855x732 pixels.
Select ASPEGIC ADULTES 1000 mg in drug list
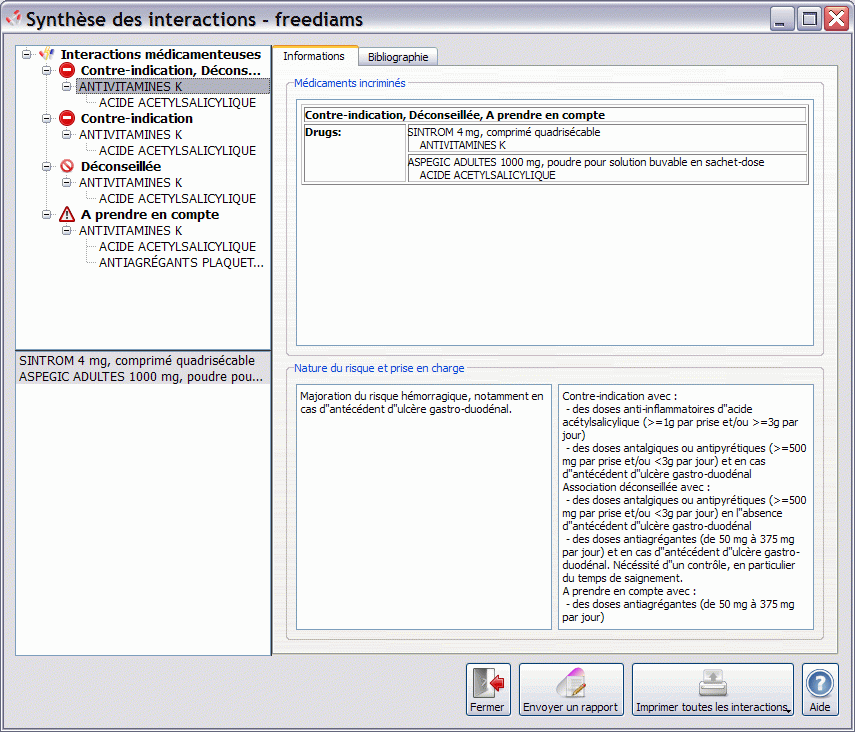tap(141, 376)
